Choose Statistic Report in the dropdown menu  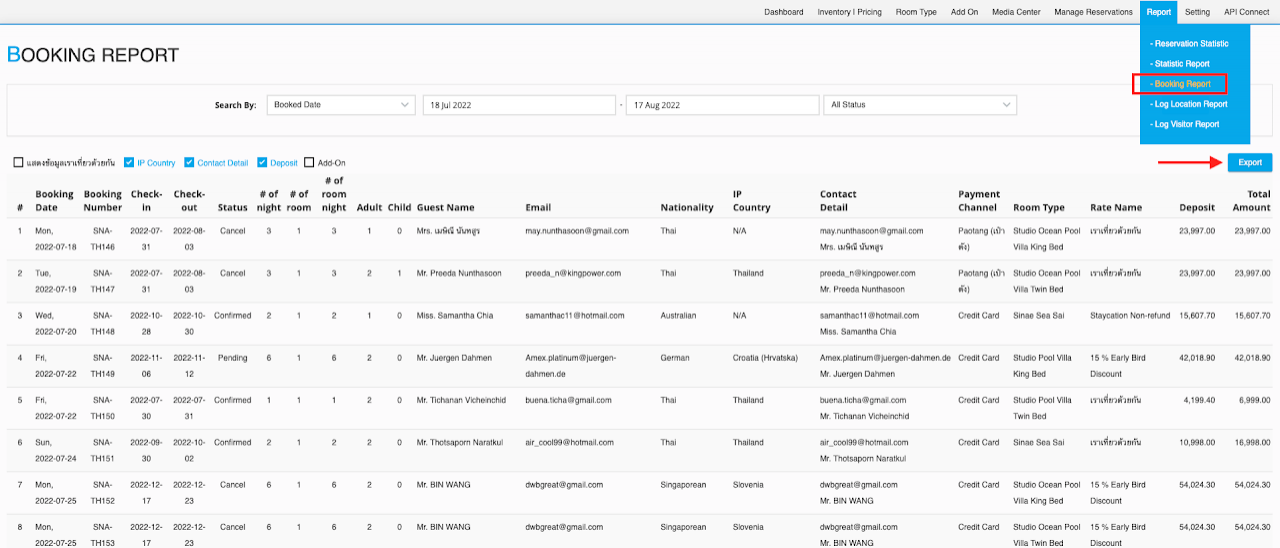click(x=1180, y=64)
